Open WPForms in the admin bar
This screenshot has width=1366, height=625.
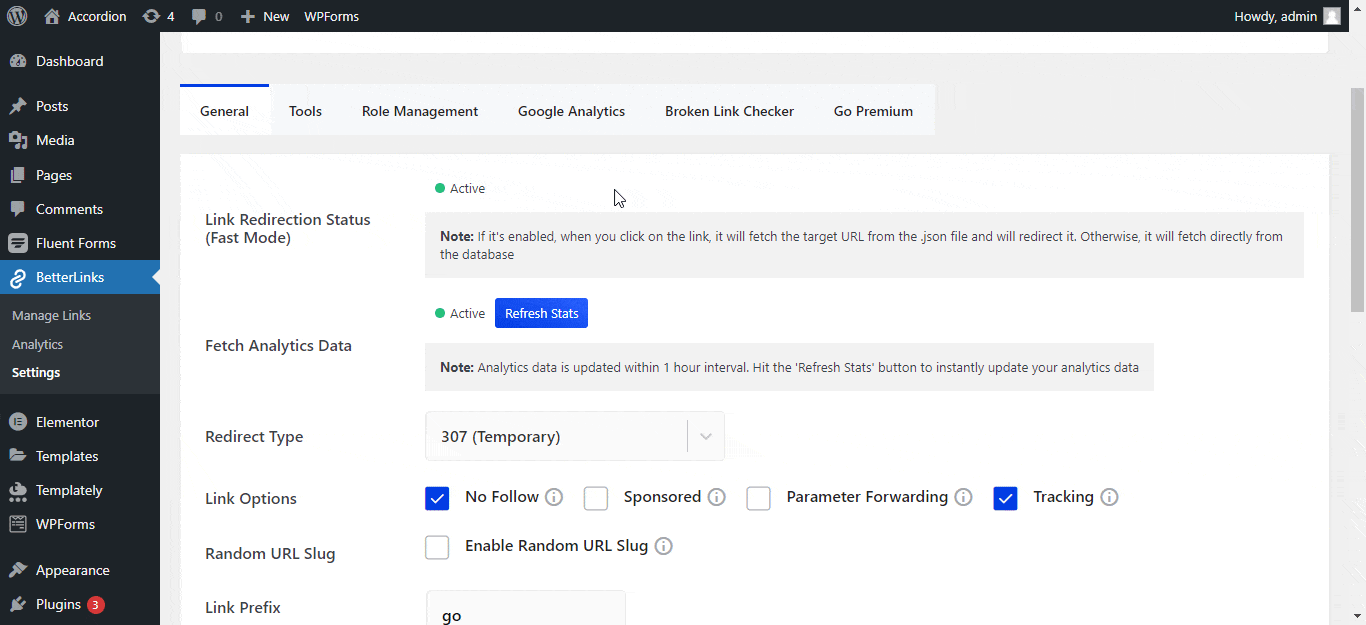click(x=331, y=16)
